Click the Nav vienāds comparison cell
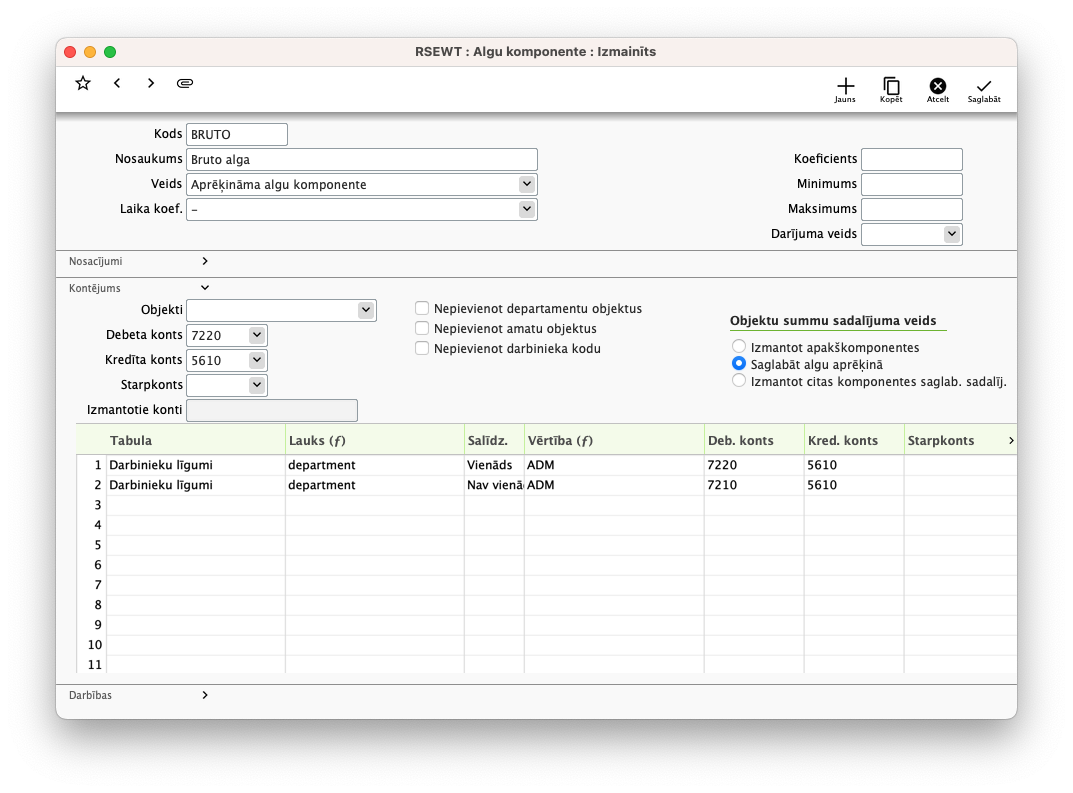 coord(494,485)
